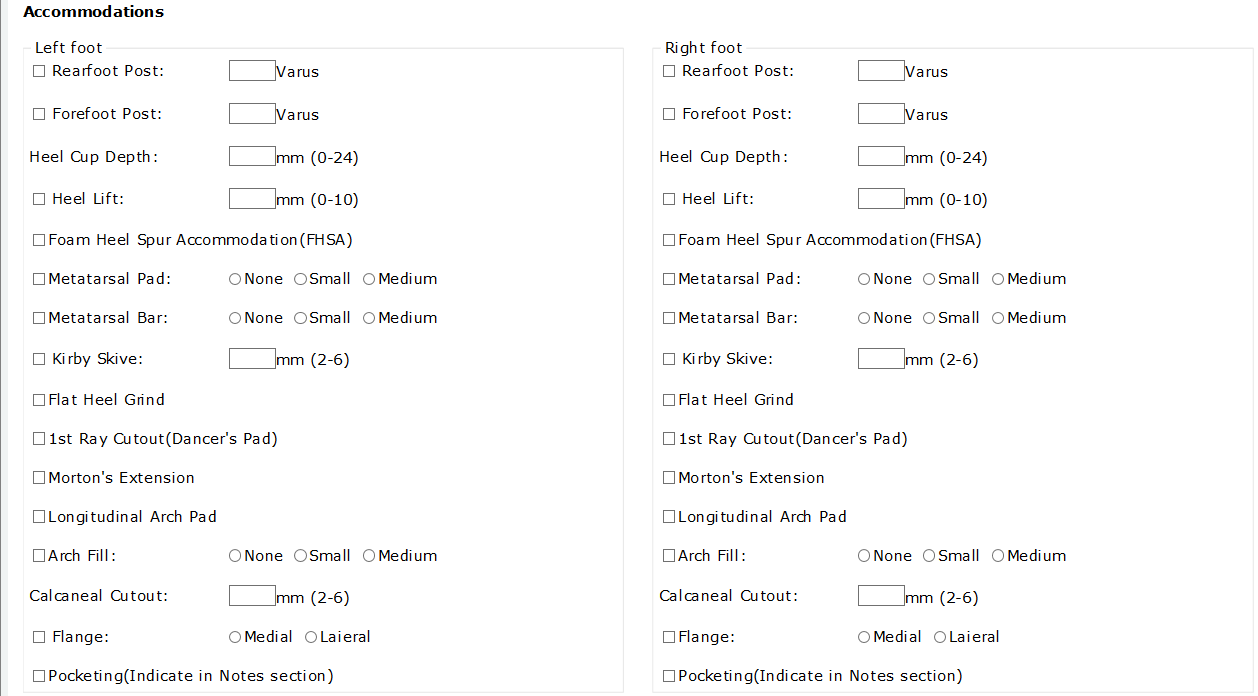Focus right foot Calcaneal Cutout mm field
Image resolution: width=1258 pixels, height=696 pixels.
click(881, 596)
